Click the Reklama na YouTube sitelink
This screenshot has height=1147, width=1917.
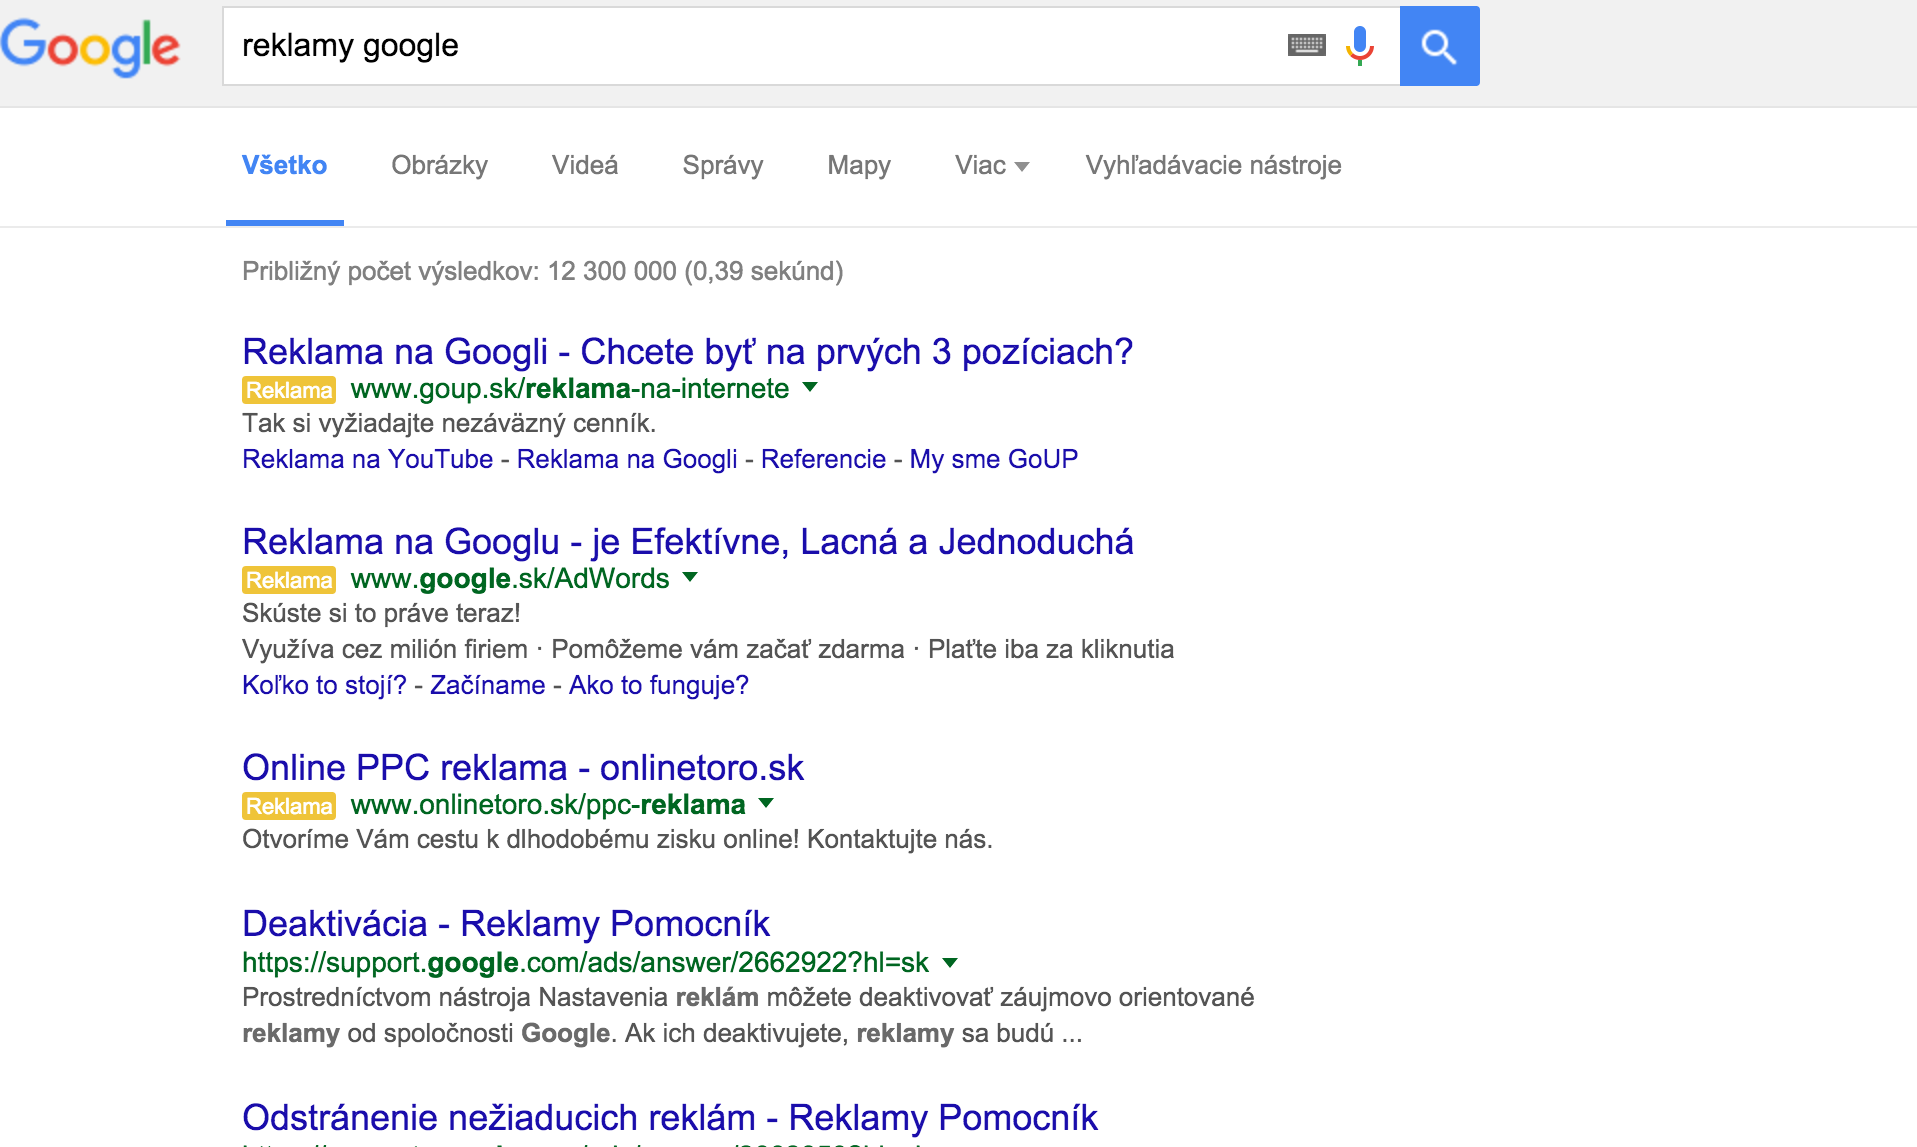coord(367,460)
